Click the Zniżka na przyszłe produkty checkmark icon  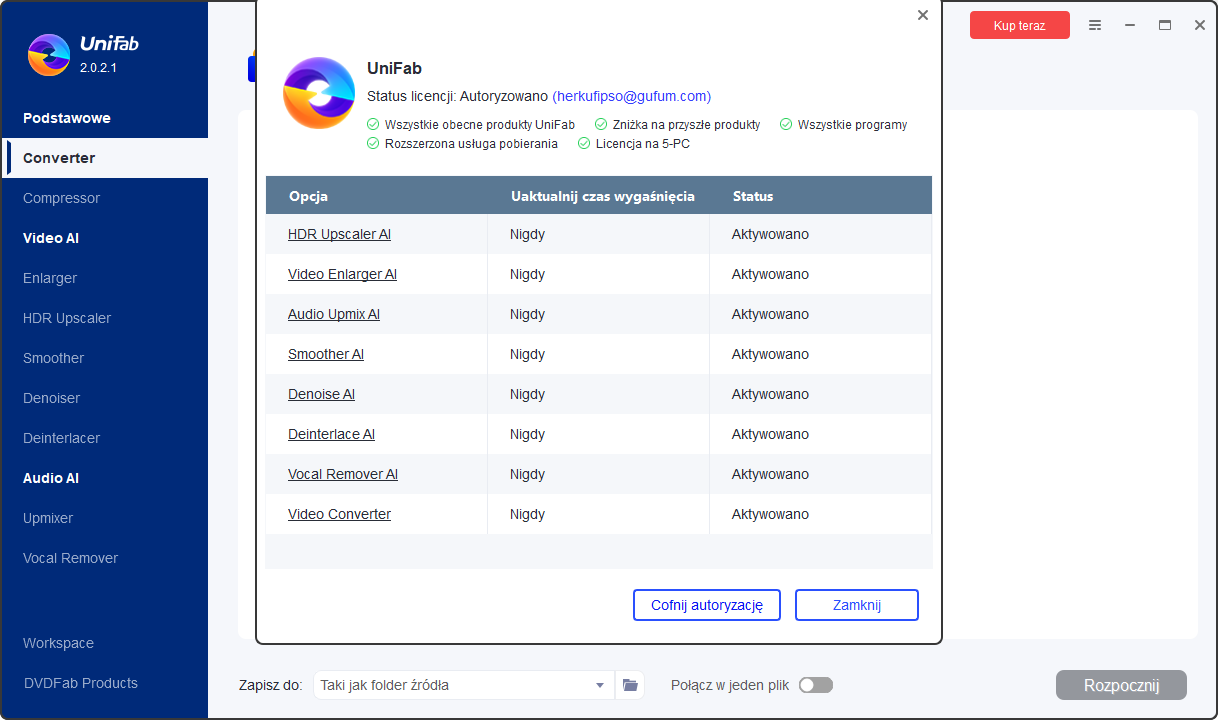[x=601, y=125]
